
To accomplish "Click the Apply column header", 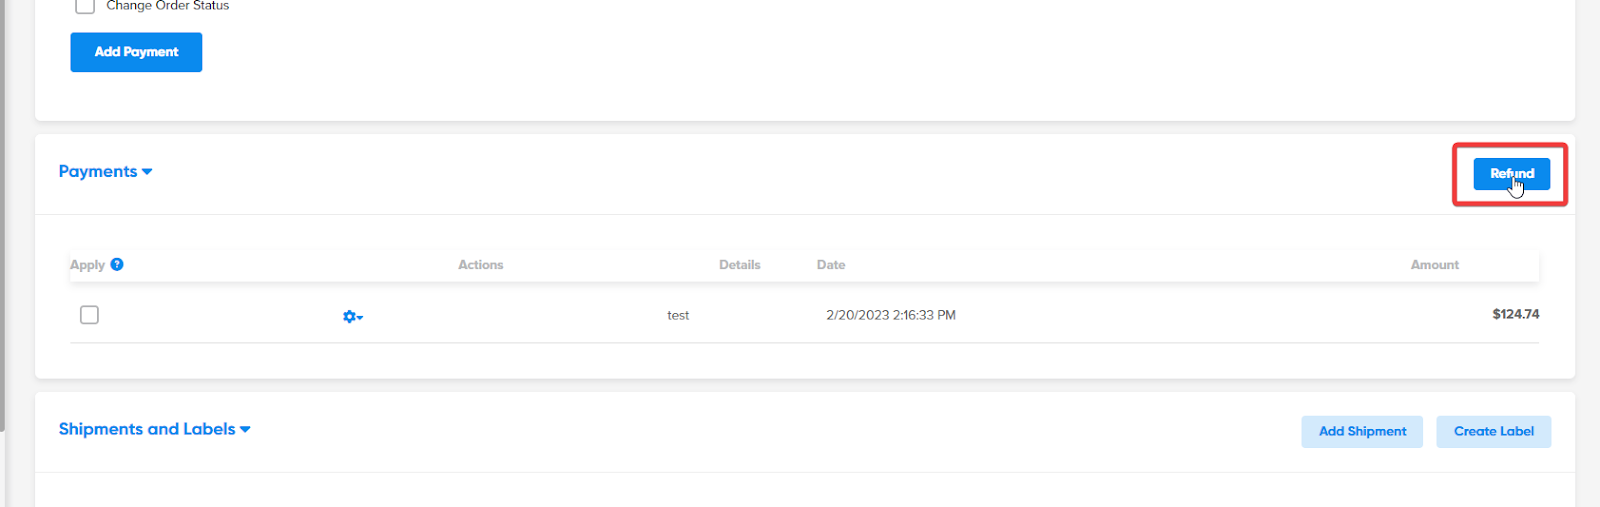I will [x=87, y=265].
